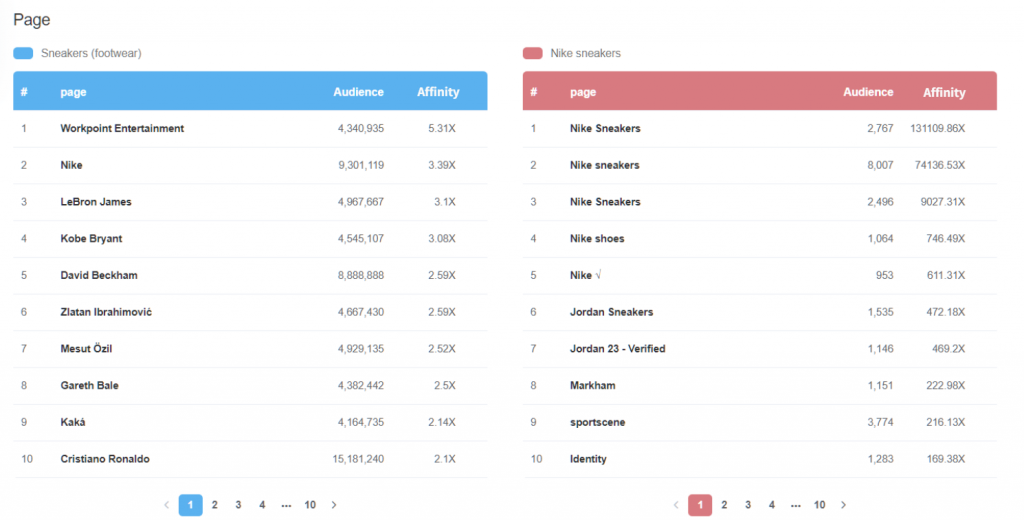Select current page 1 in Sneakers table
The height and width of the screenshot is (520, 1024).
[x=191, y=504]
